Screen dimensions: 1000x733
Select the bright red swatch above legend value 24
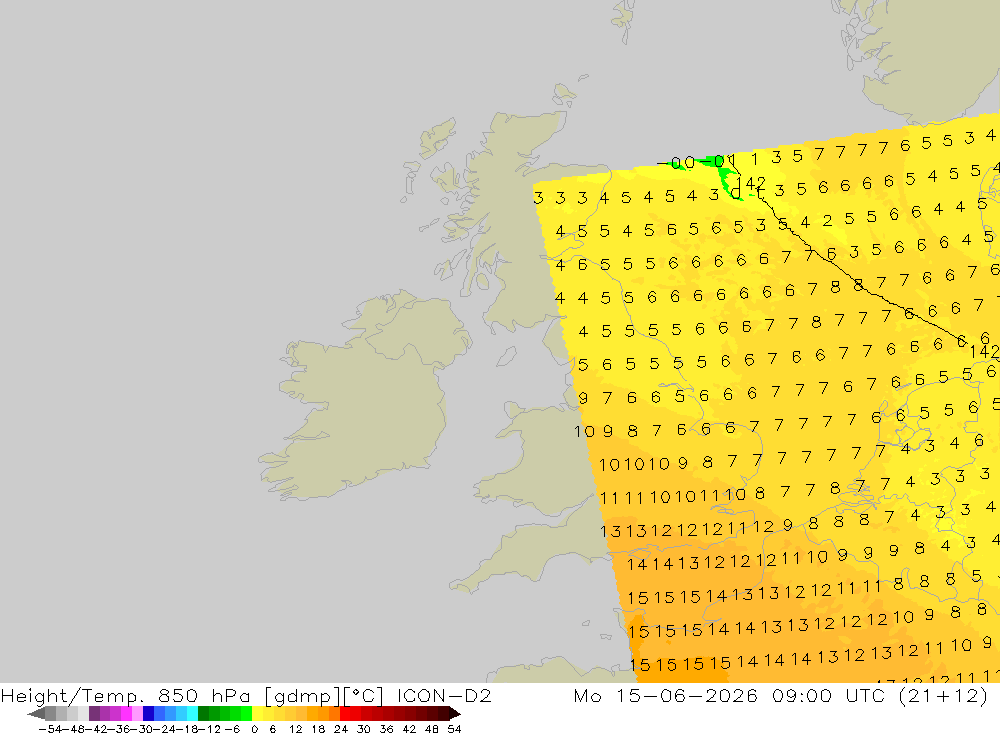pyautogui.click(x=345, y=714)
